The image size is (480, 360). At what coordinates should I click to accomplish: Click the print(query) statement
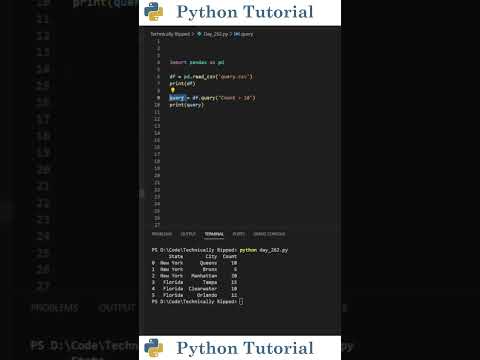(x=186, y=105)
